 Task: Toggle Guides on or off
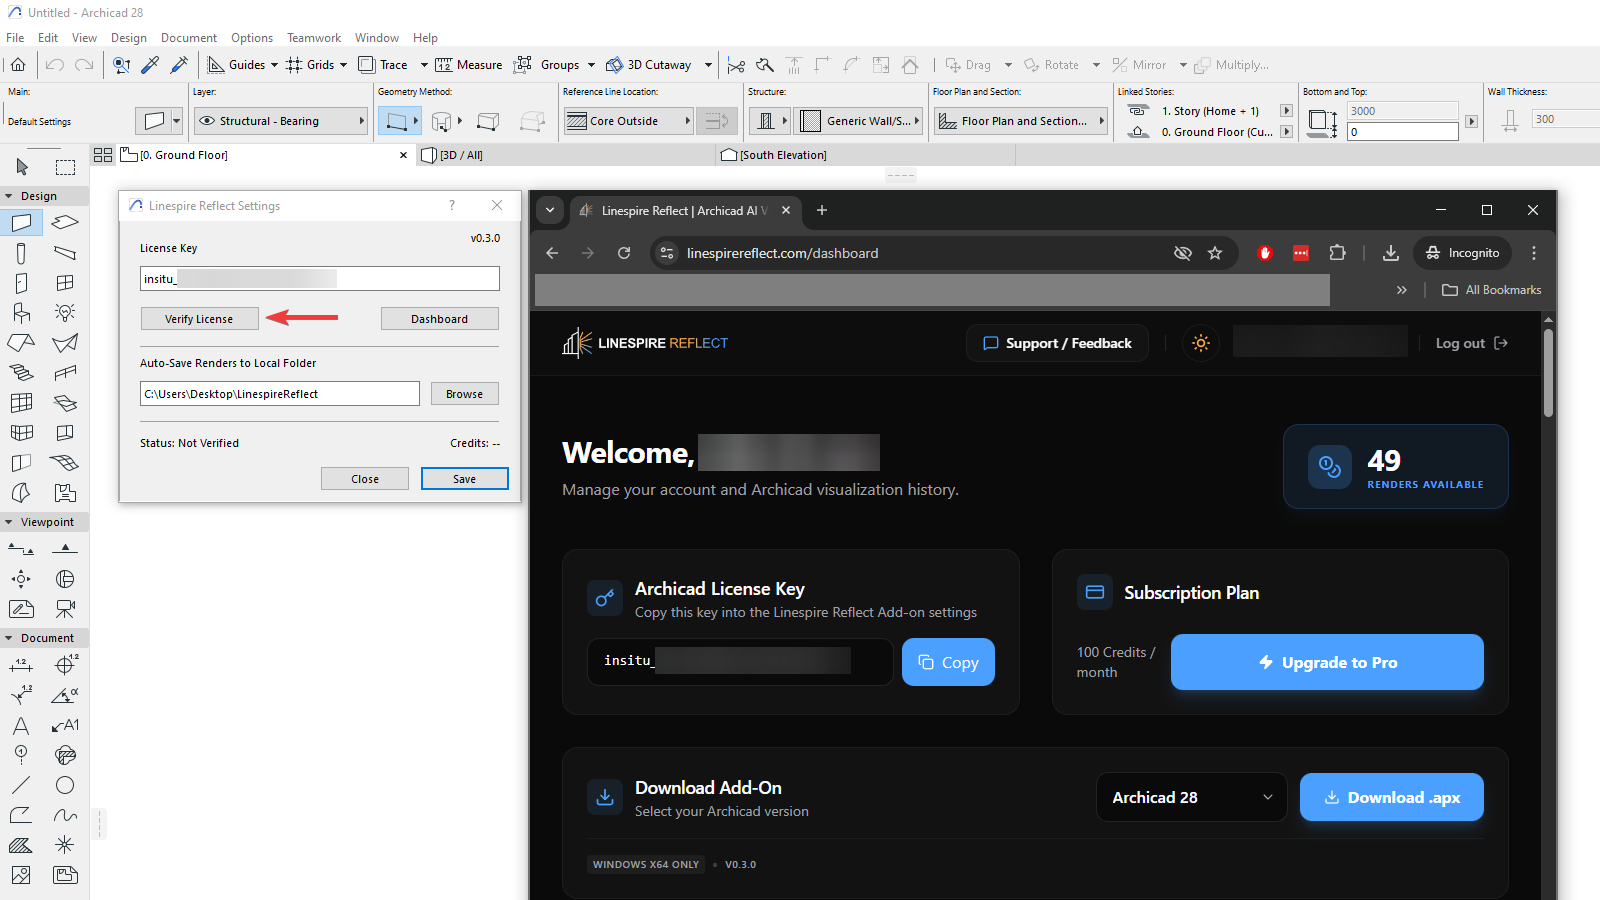(217, 65)
